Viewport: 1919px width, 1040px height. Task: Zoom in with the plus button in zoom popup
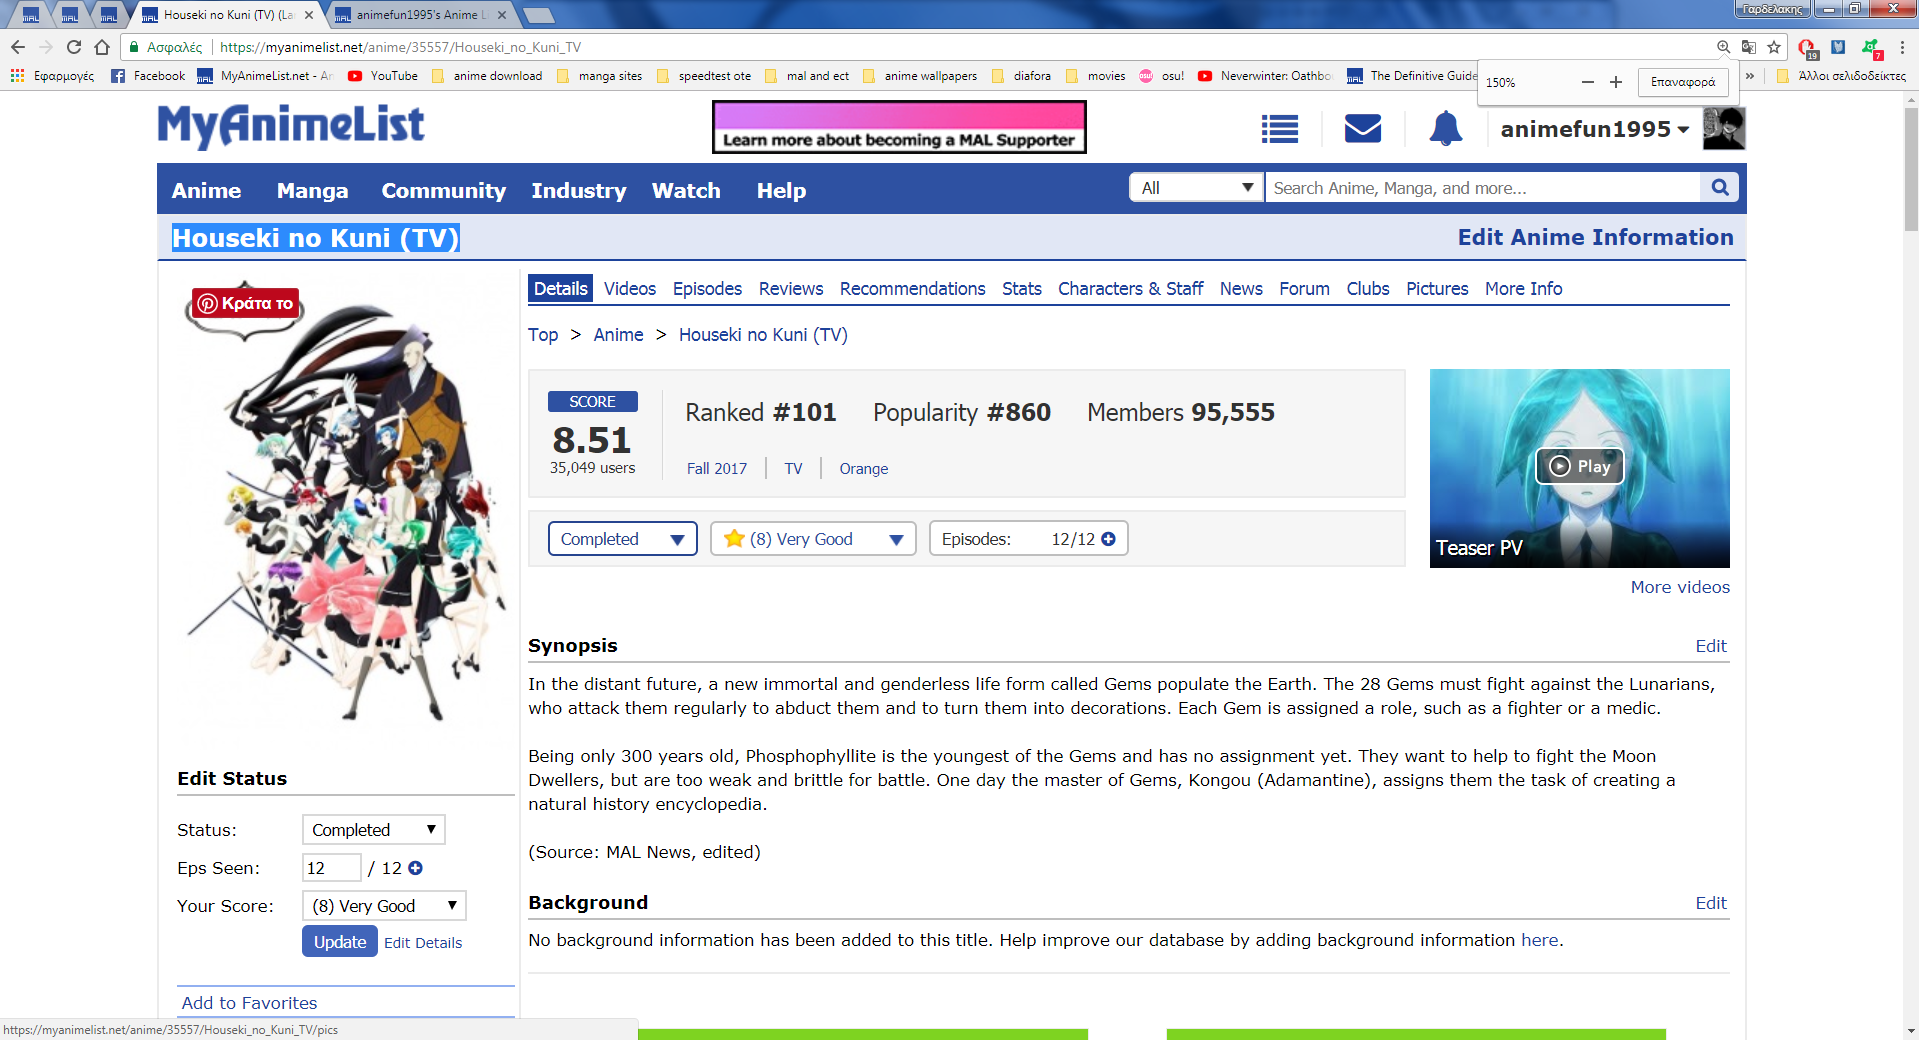(x=1615, y=82)
